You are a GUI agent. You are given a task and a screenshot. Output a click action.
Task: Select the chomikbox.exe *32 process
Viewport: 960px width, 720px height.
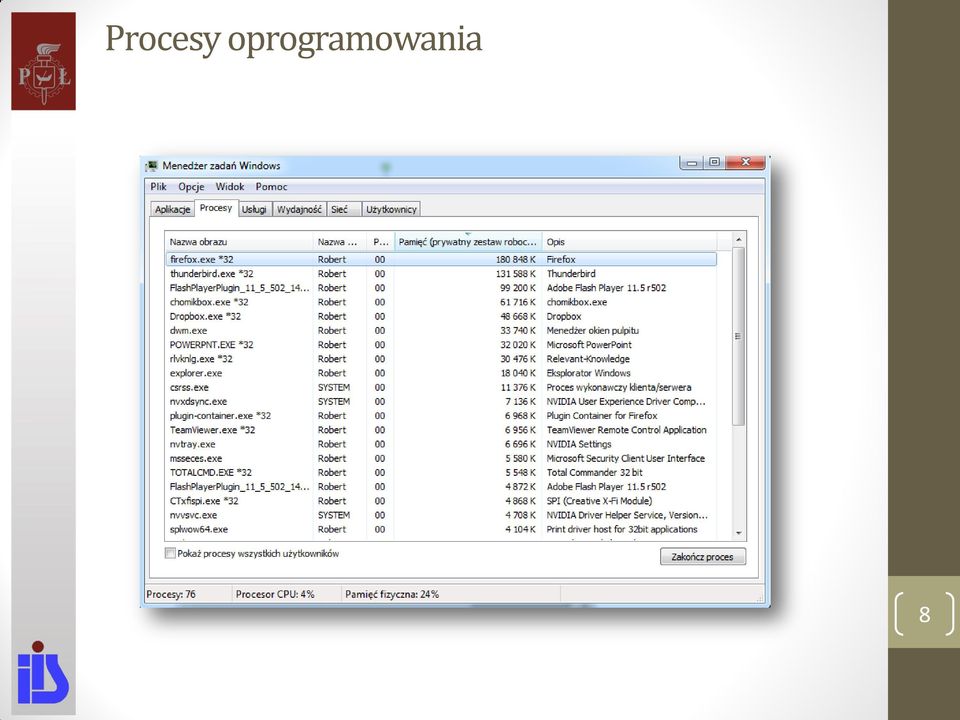point(441,302)
